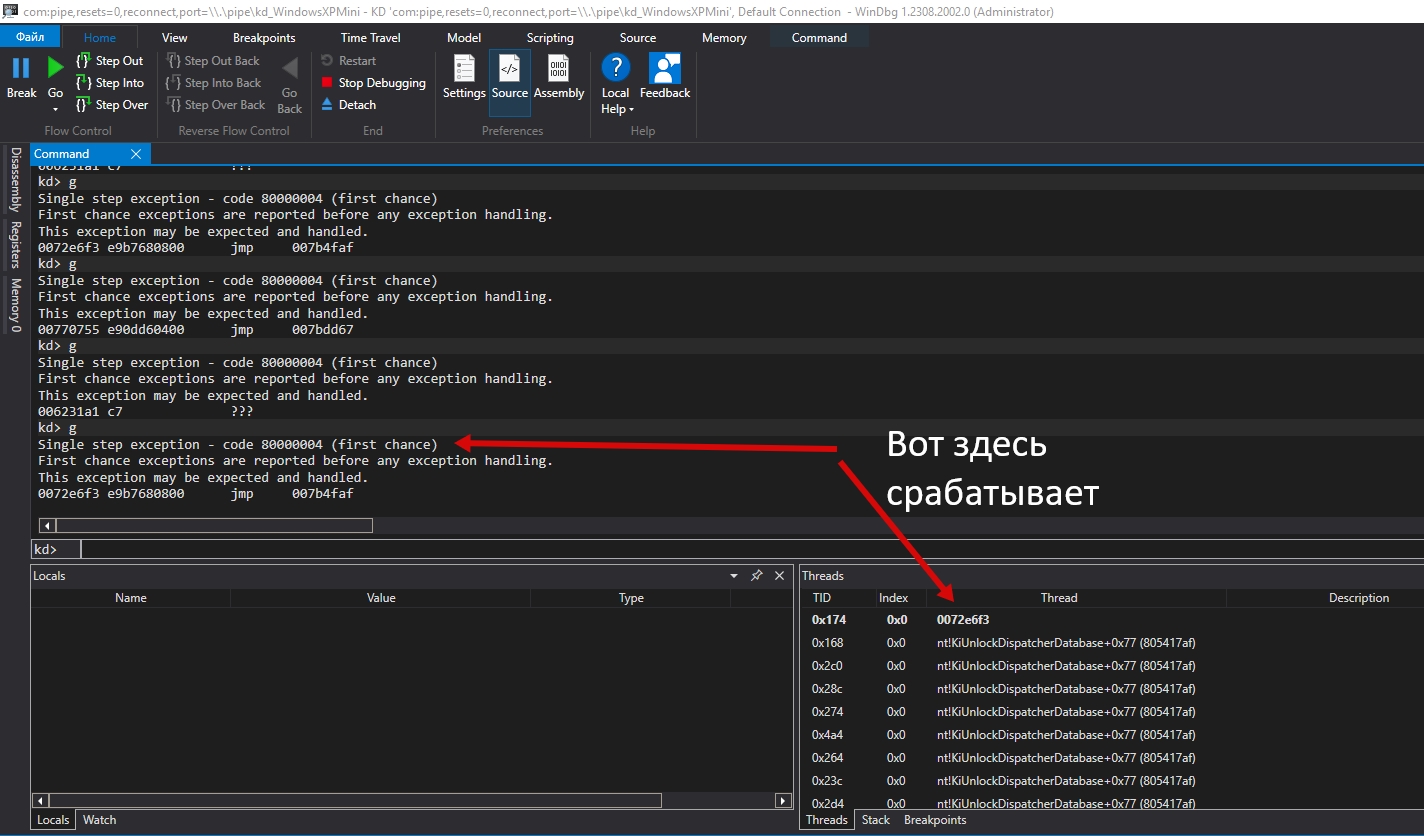
Task: Open the Settings preferences icon
Action: coord(464,70)
